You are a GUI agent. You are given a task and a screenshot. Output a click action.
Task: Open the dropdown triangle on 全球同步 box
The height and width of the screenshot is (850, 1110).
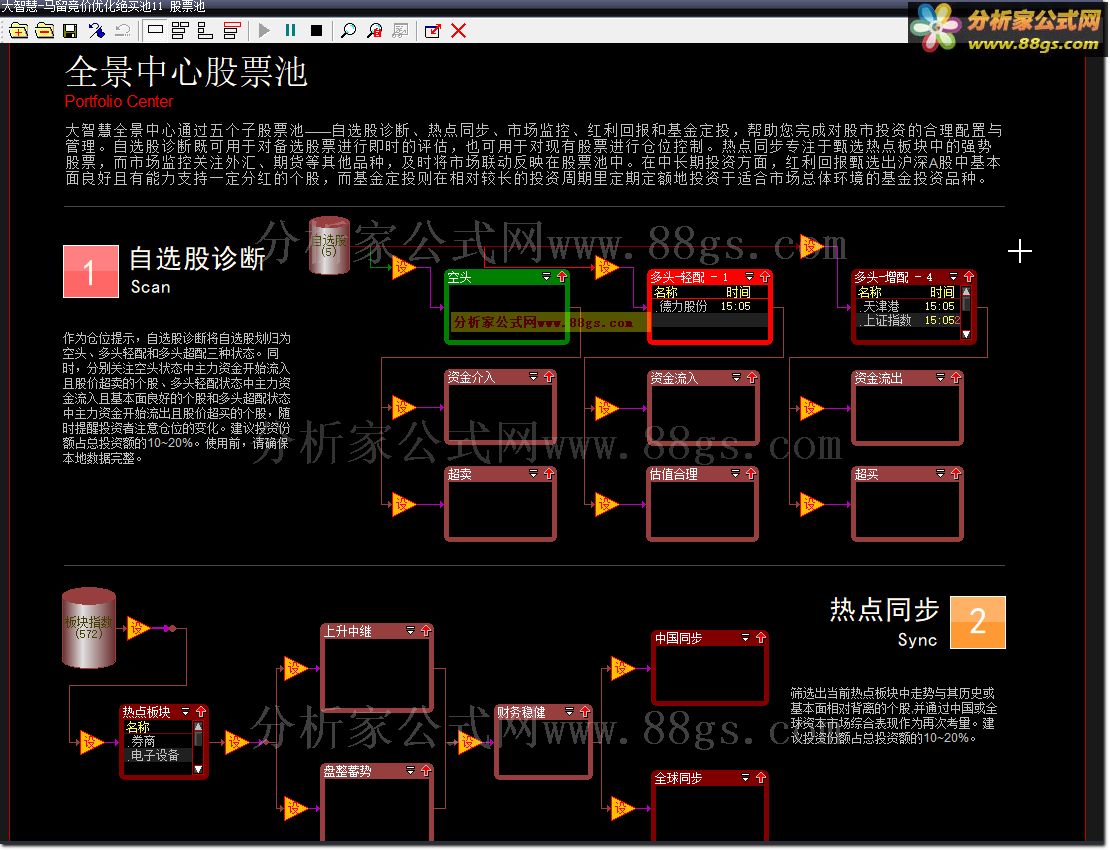745,778
